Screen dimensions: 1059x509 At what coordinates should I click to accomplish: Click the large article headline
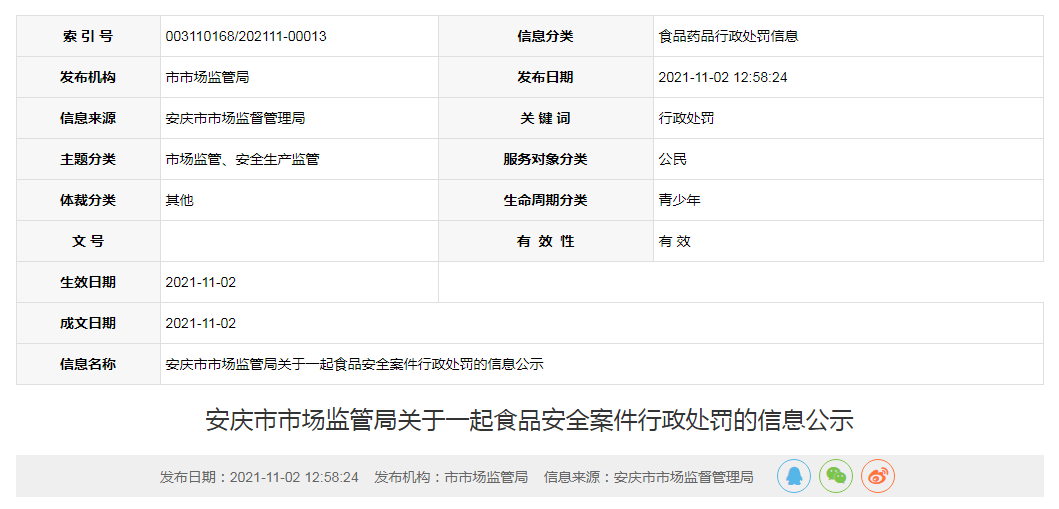point(530,420)
